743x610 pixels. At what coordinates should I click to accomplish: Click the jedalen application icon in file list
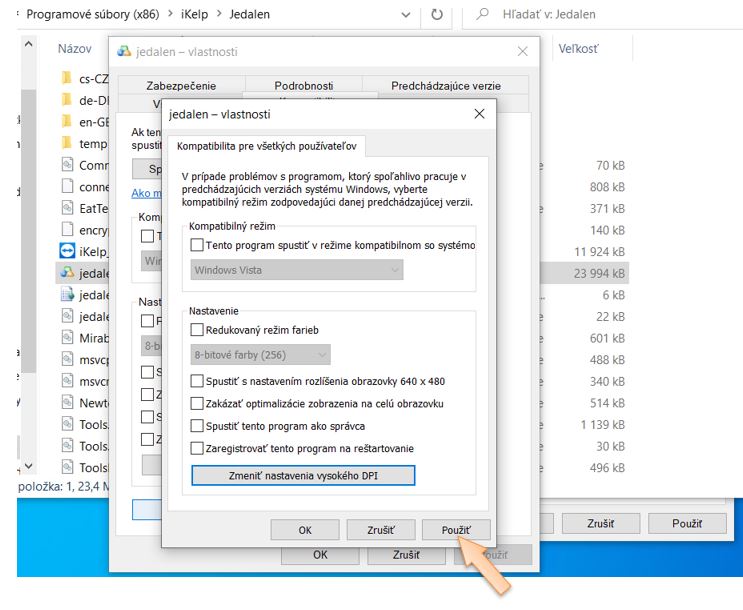click(x=67, y=272)
